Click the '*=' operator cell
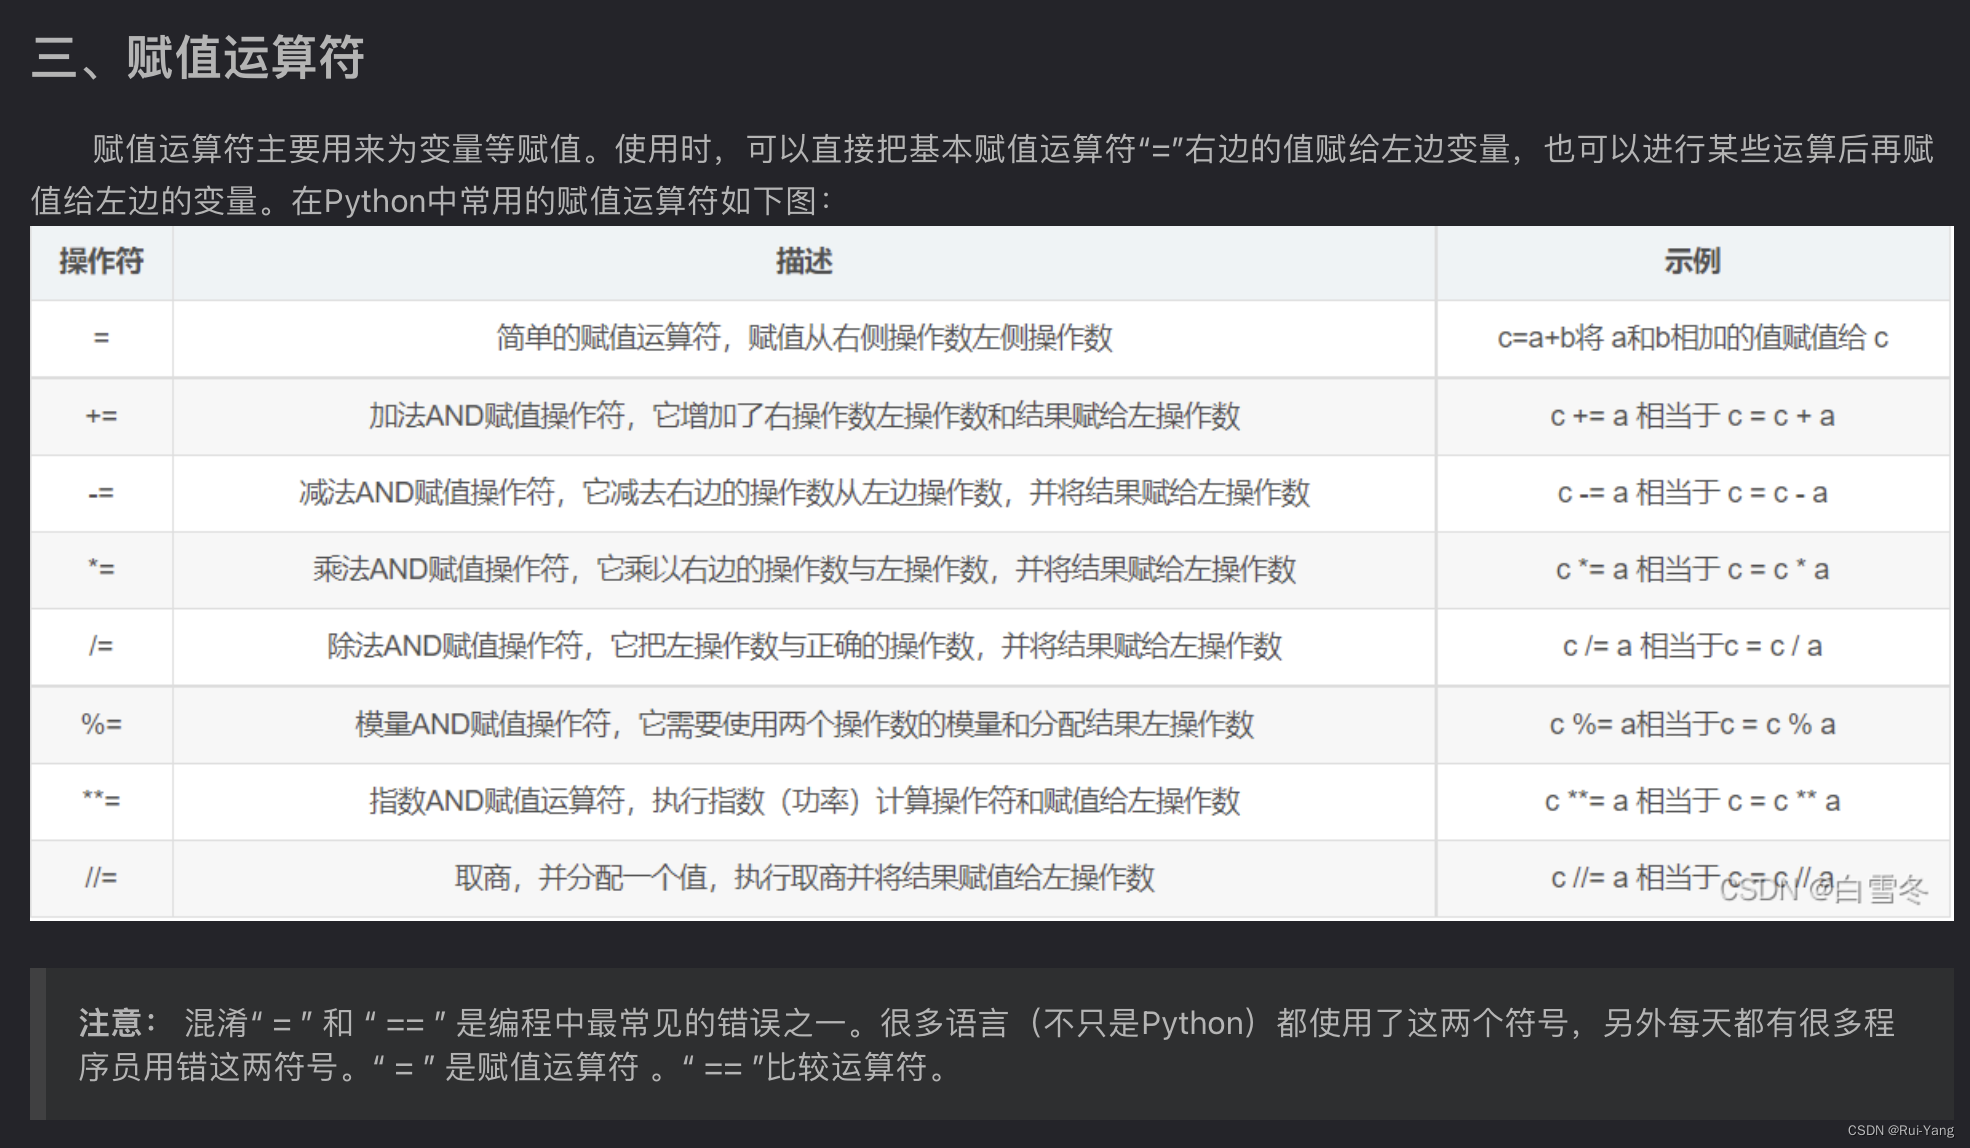 (x=101, y=569)
